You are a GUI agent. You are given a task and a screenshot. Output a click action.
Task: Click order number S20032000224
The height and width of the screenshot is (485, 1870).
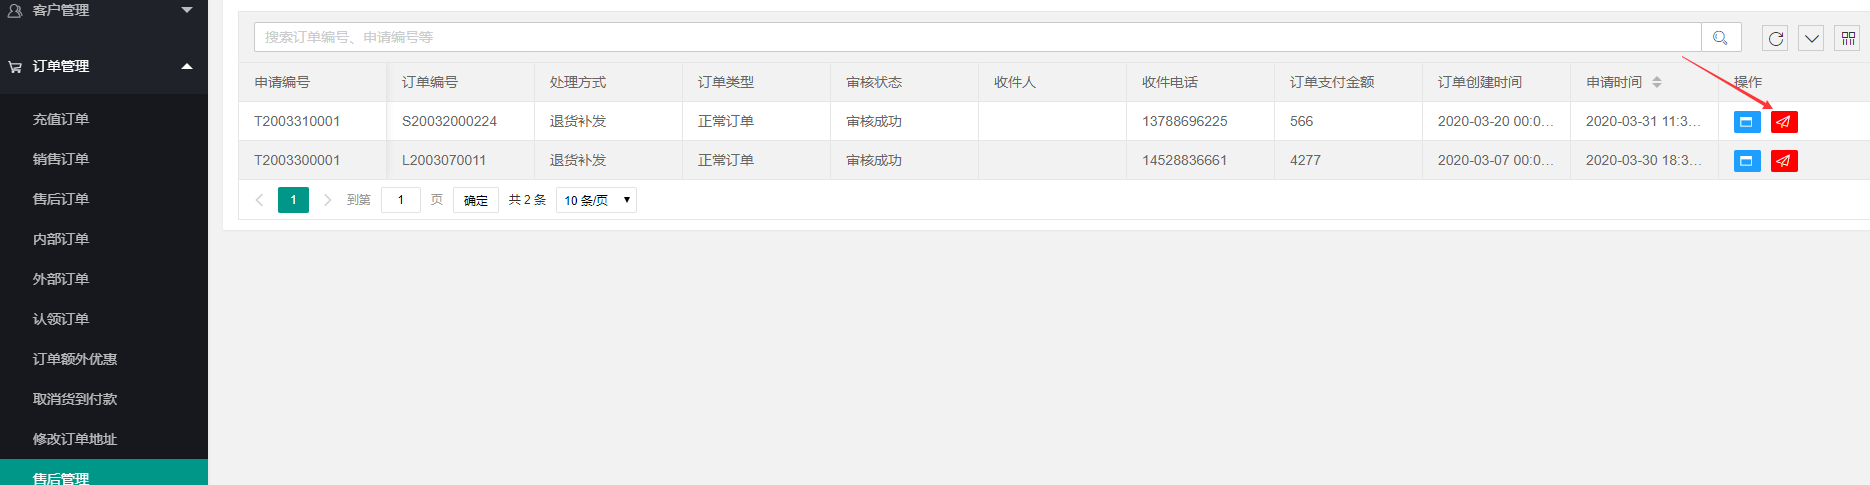pyautogui.click(x=449, y=121)
